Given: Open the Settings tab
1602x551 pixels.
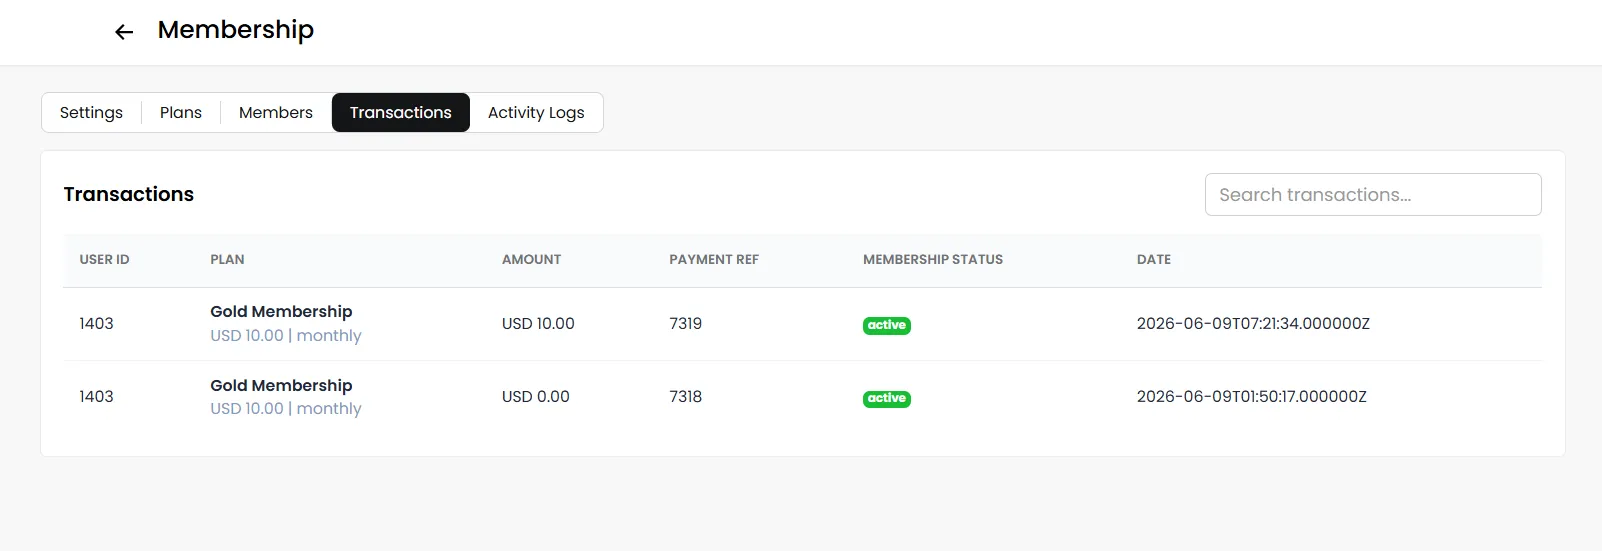Looking at the screenshot, I should click(x=91, y=112).
